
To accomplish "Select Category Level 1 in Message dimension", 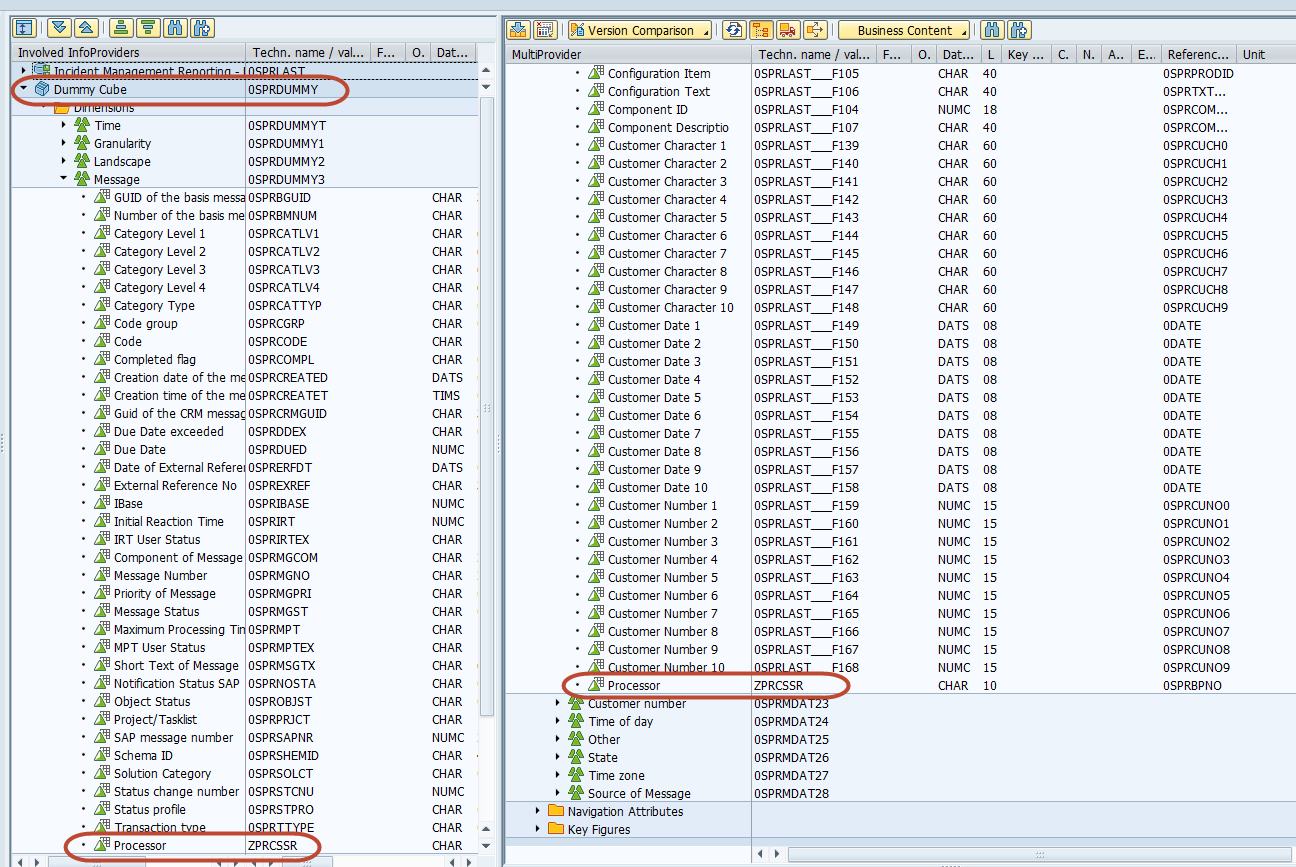I will point(245,233).
